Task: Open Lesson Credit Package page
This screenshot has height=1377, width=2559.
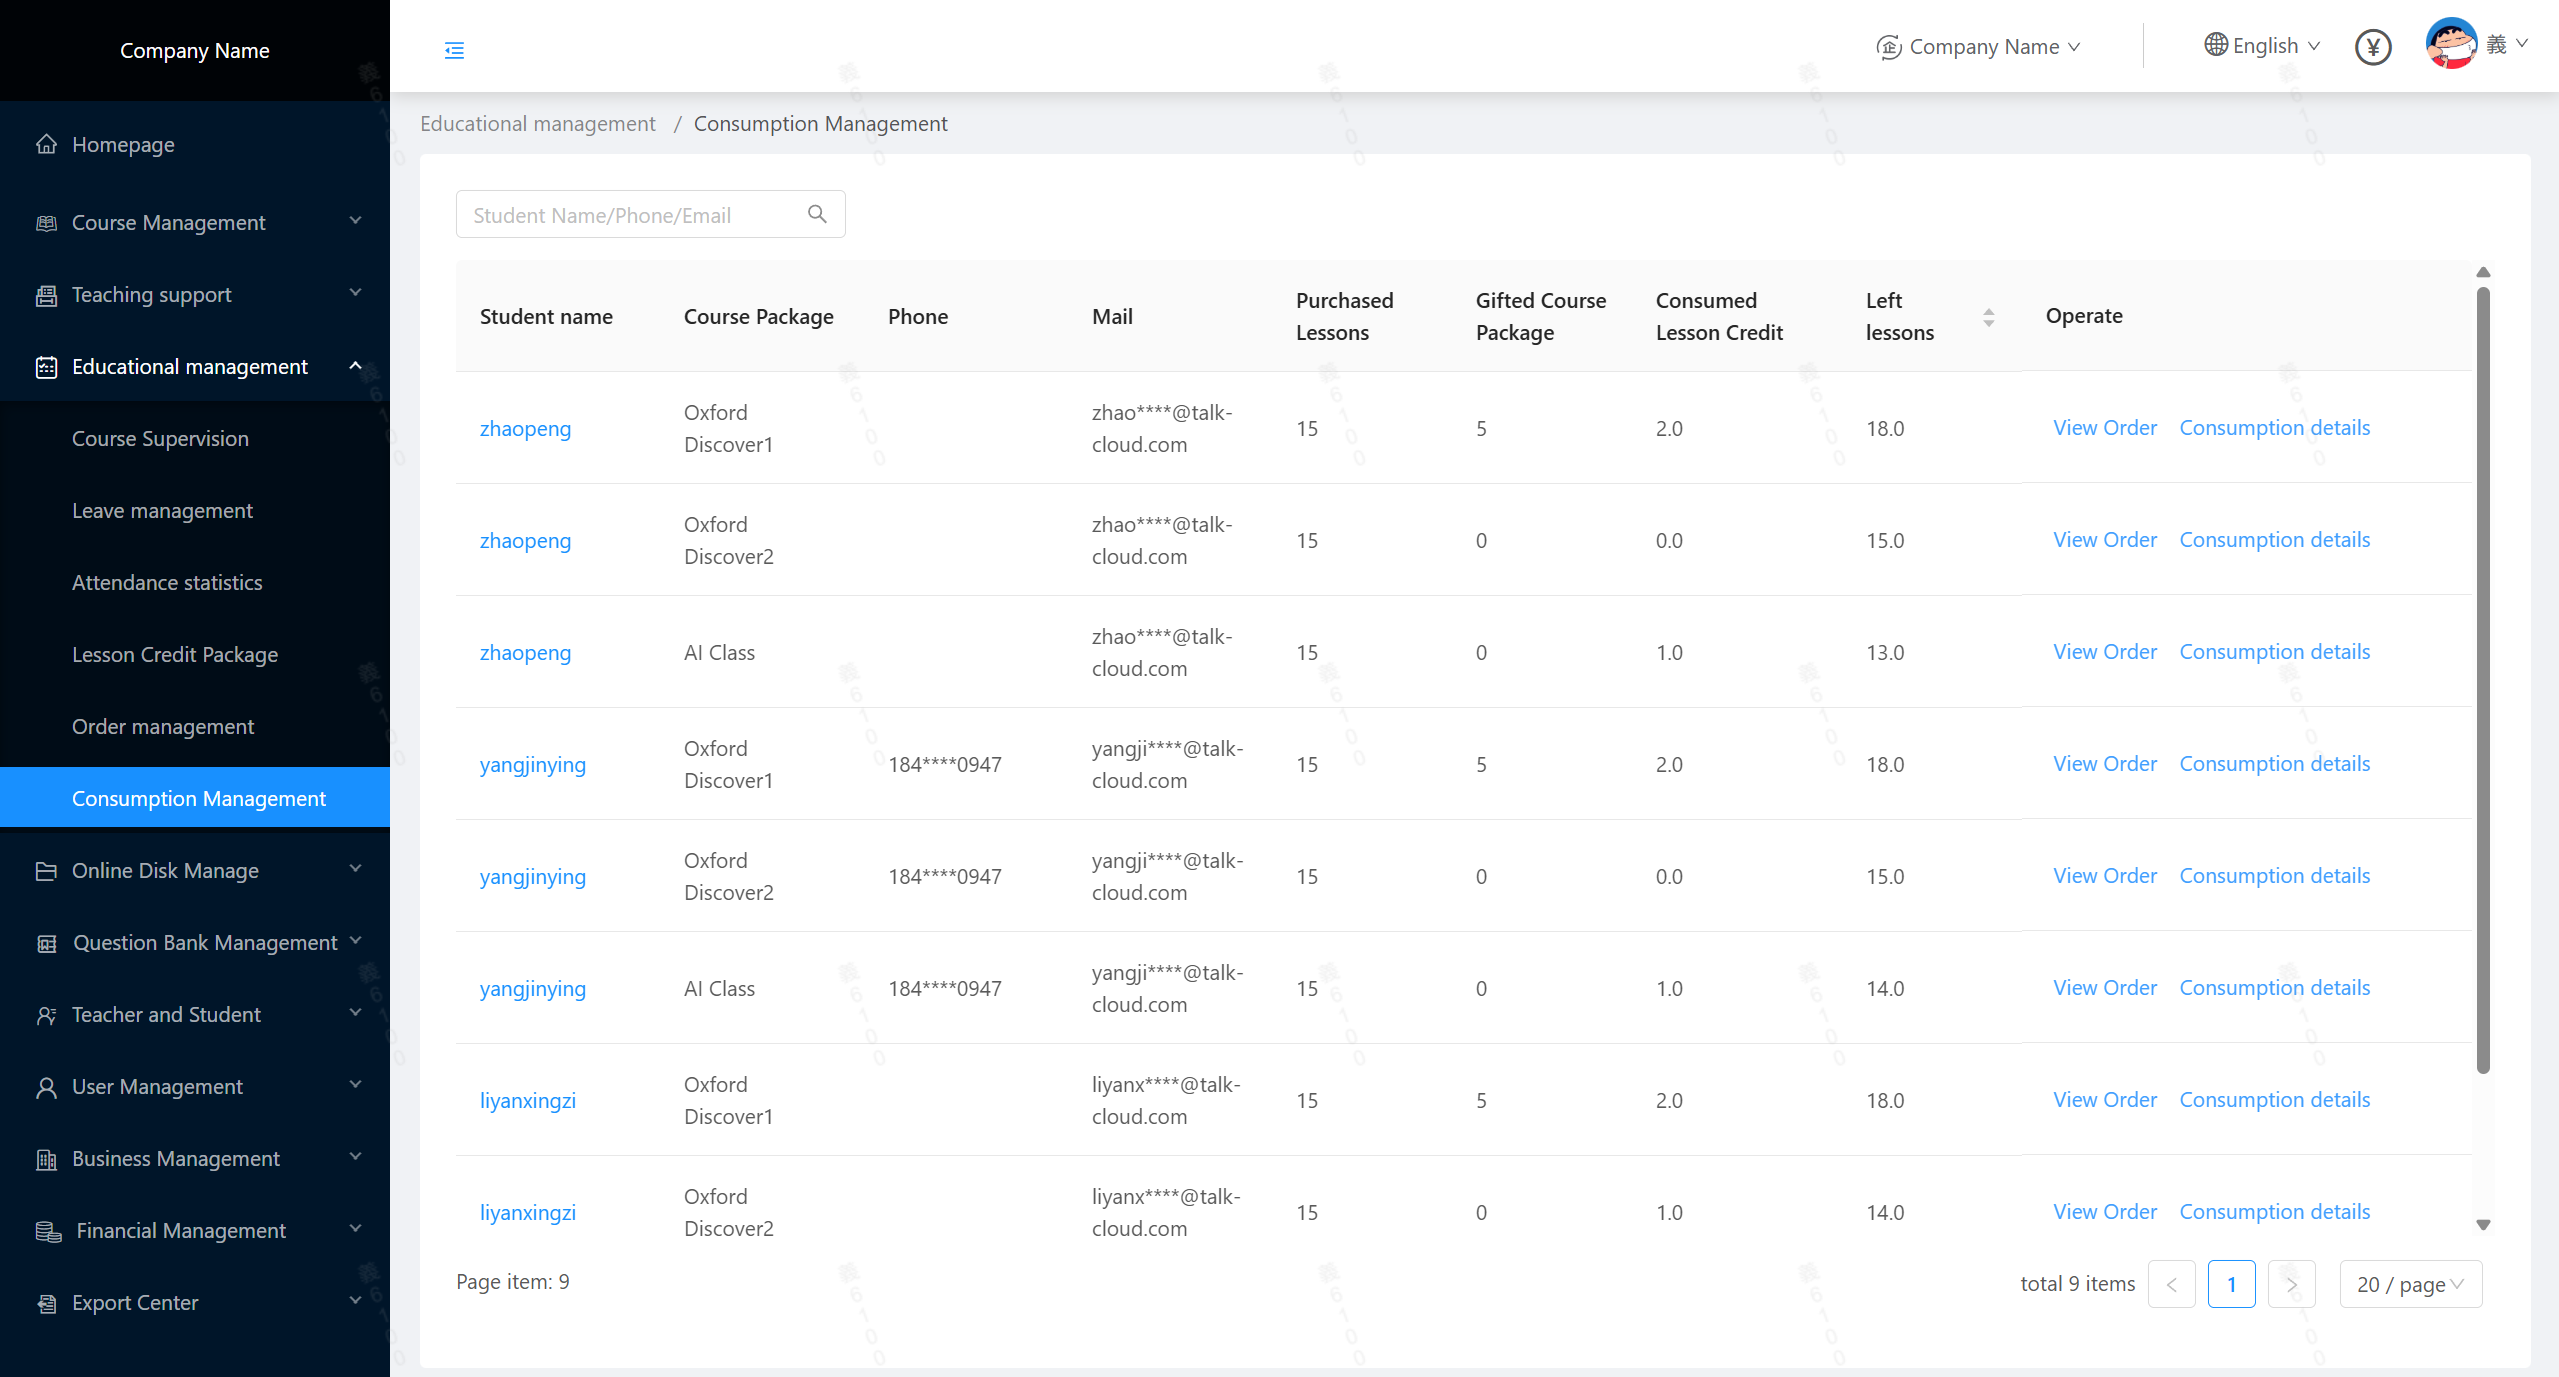Action: click(175, 654)
